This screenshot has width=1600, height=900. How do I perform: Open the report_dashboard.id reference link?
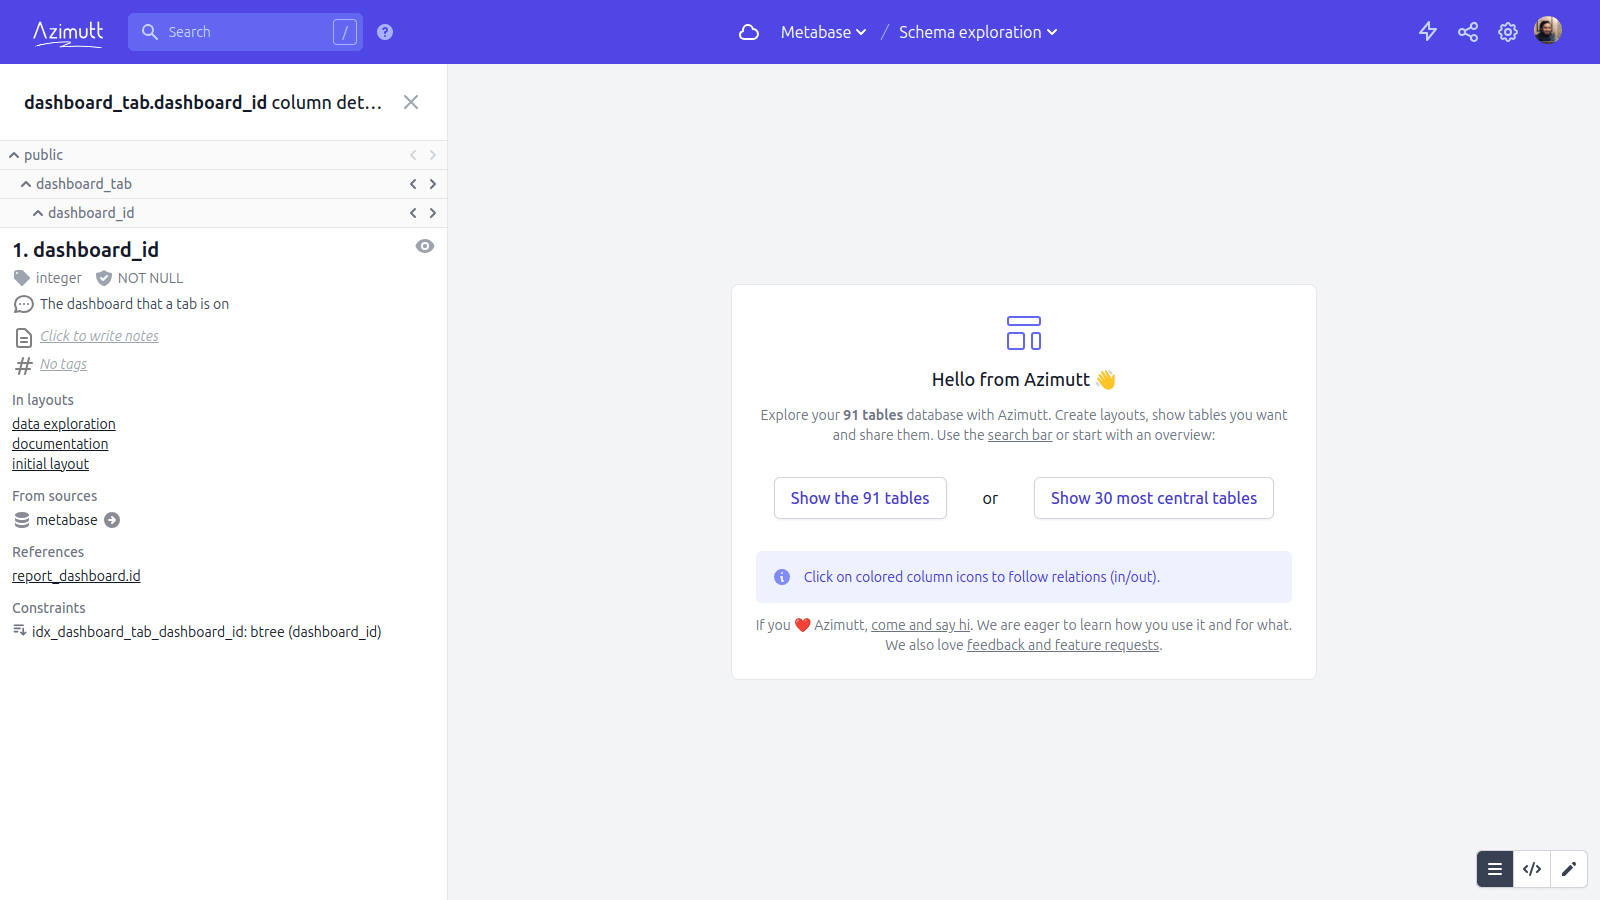tap(76, 576)
